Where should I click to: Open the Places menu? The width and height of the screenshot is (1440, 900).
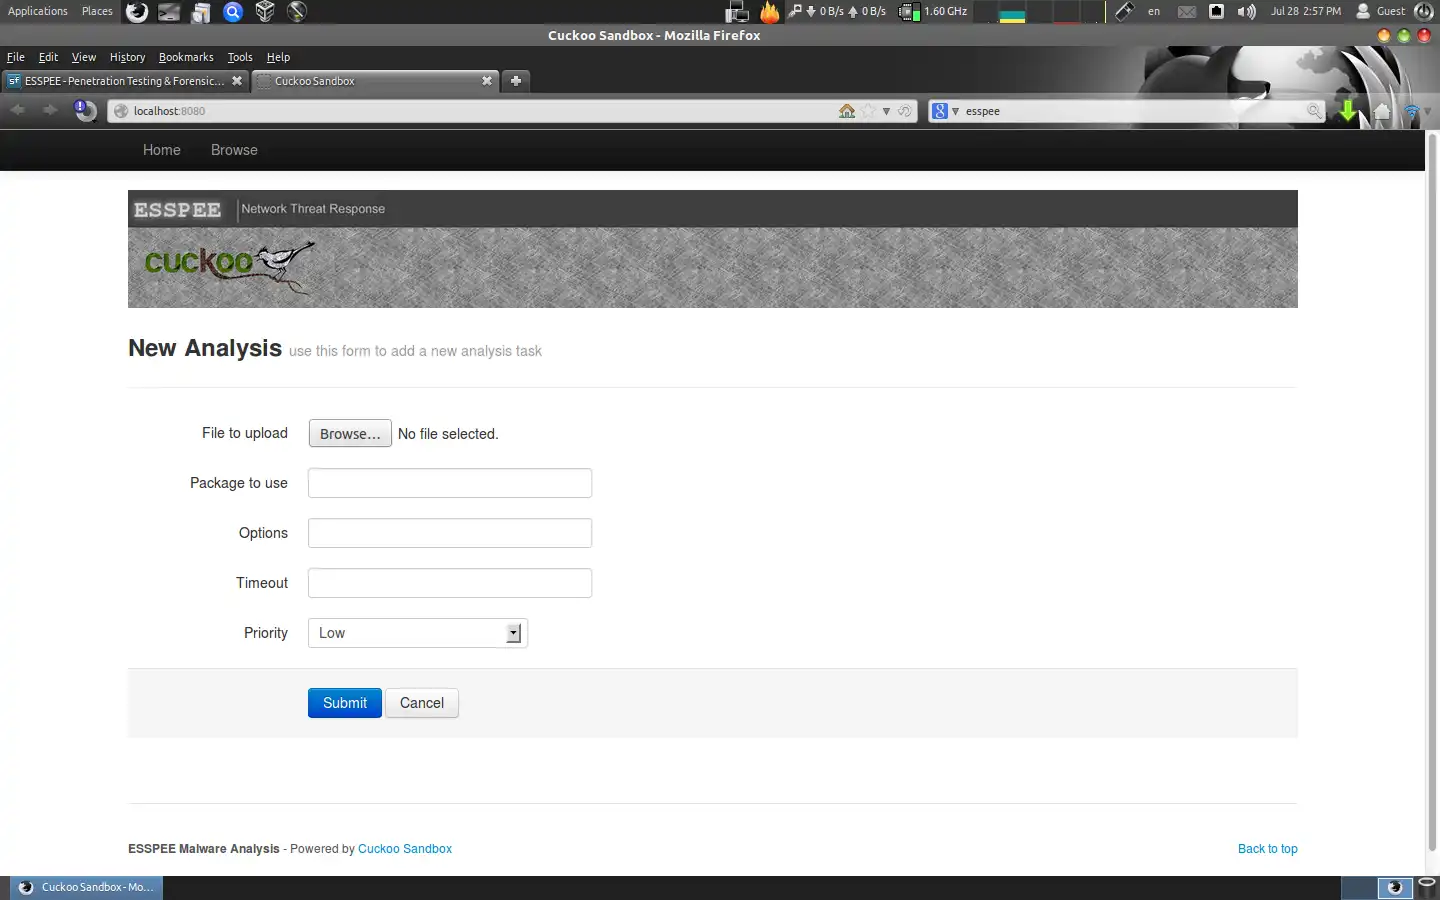[x=97, y=11]
